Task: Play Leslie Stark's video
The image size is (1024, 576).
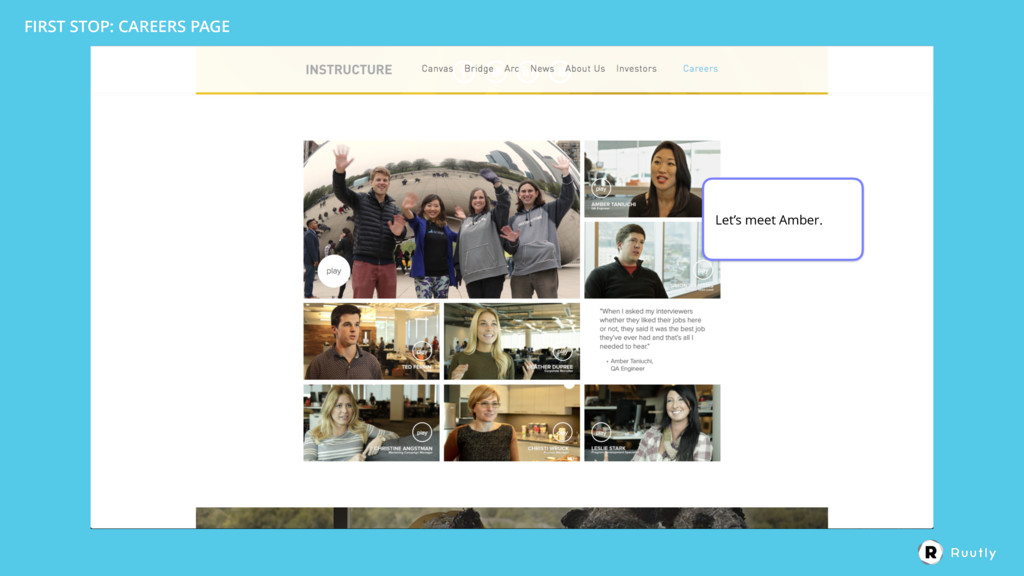Action: [x=601, y=432]
